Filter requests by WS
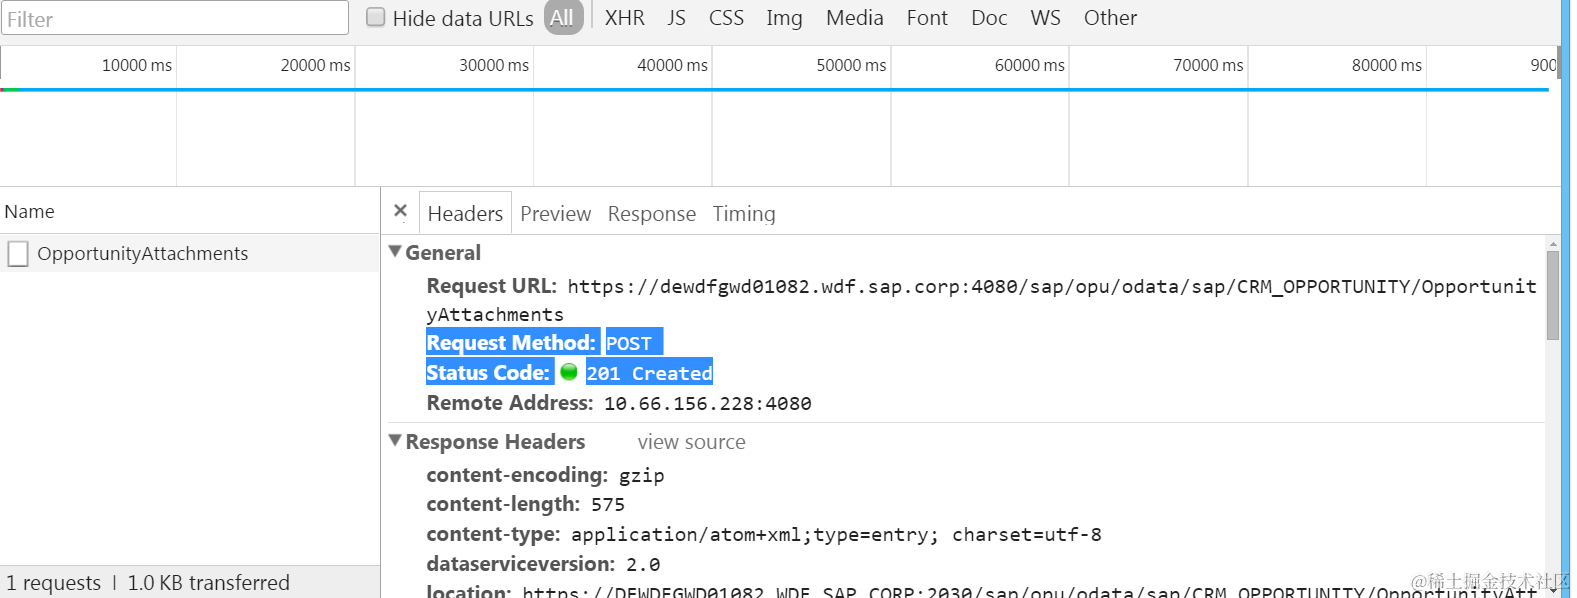The height and width of the screenshot is (598, 1577). point(1046,18)
